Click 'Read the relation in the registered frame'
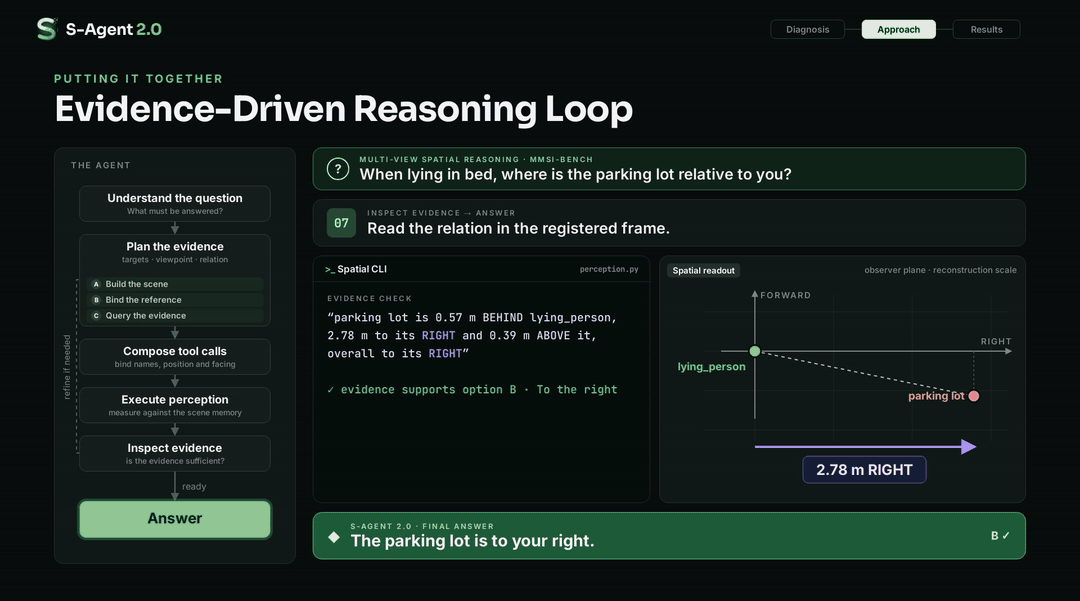1080x601 pixels. [x=518, y=229]
